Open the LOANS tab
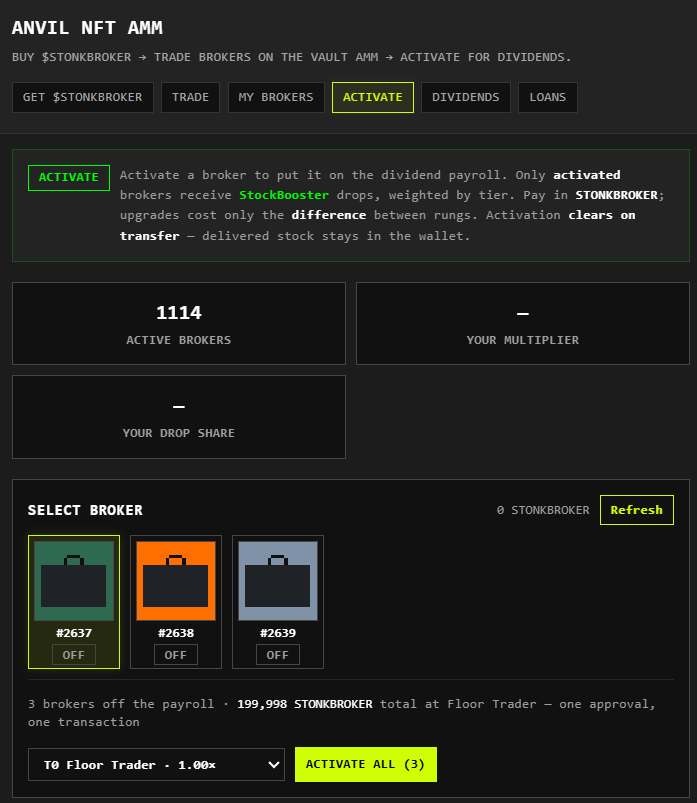697x803 pixels. click(x=547, y=97)
